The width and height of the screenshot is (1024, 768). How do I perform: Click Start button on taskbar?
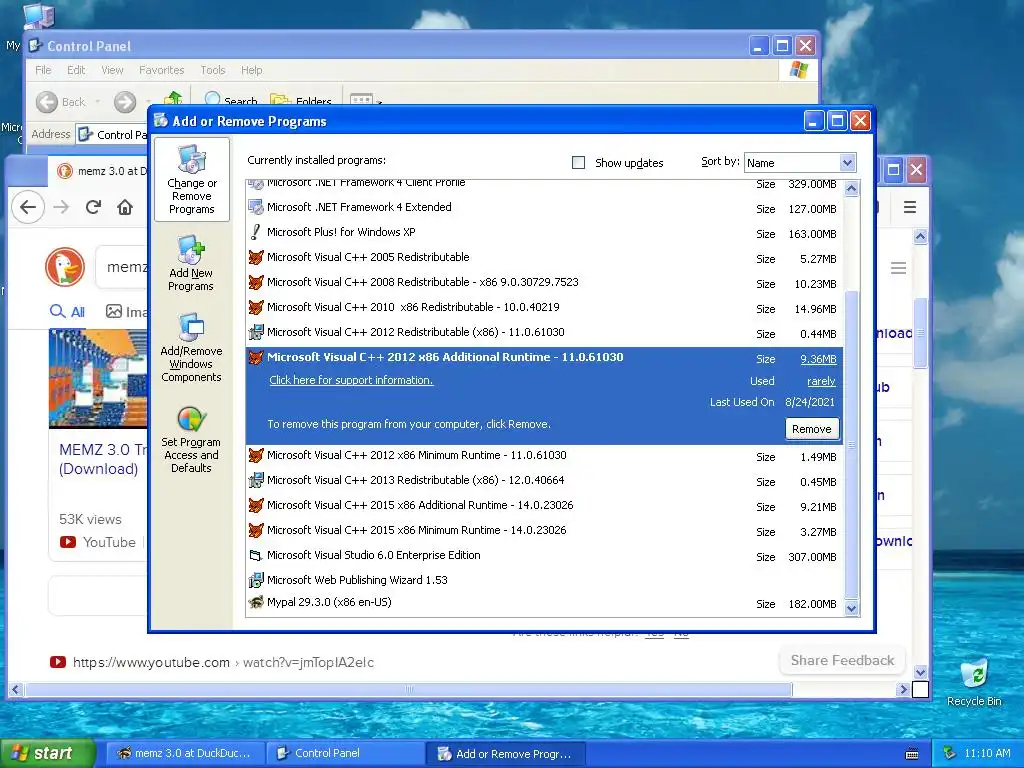point(48,753)
